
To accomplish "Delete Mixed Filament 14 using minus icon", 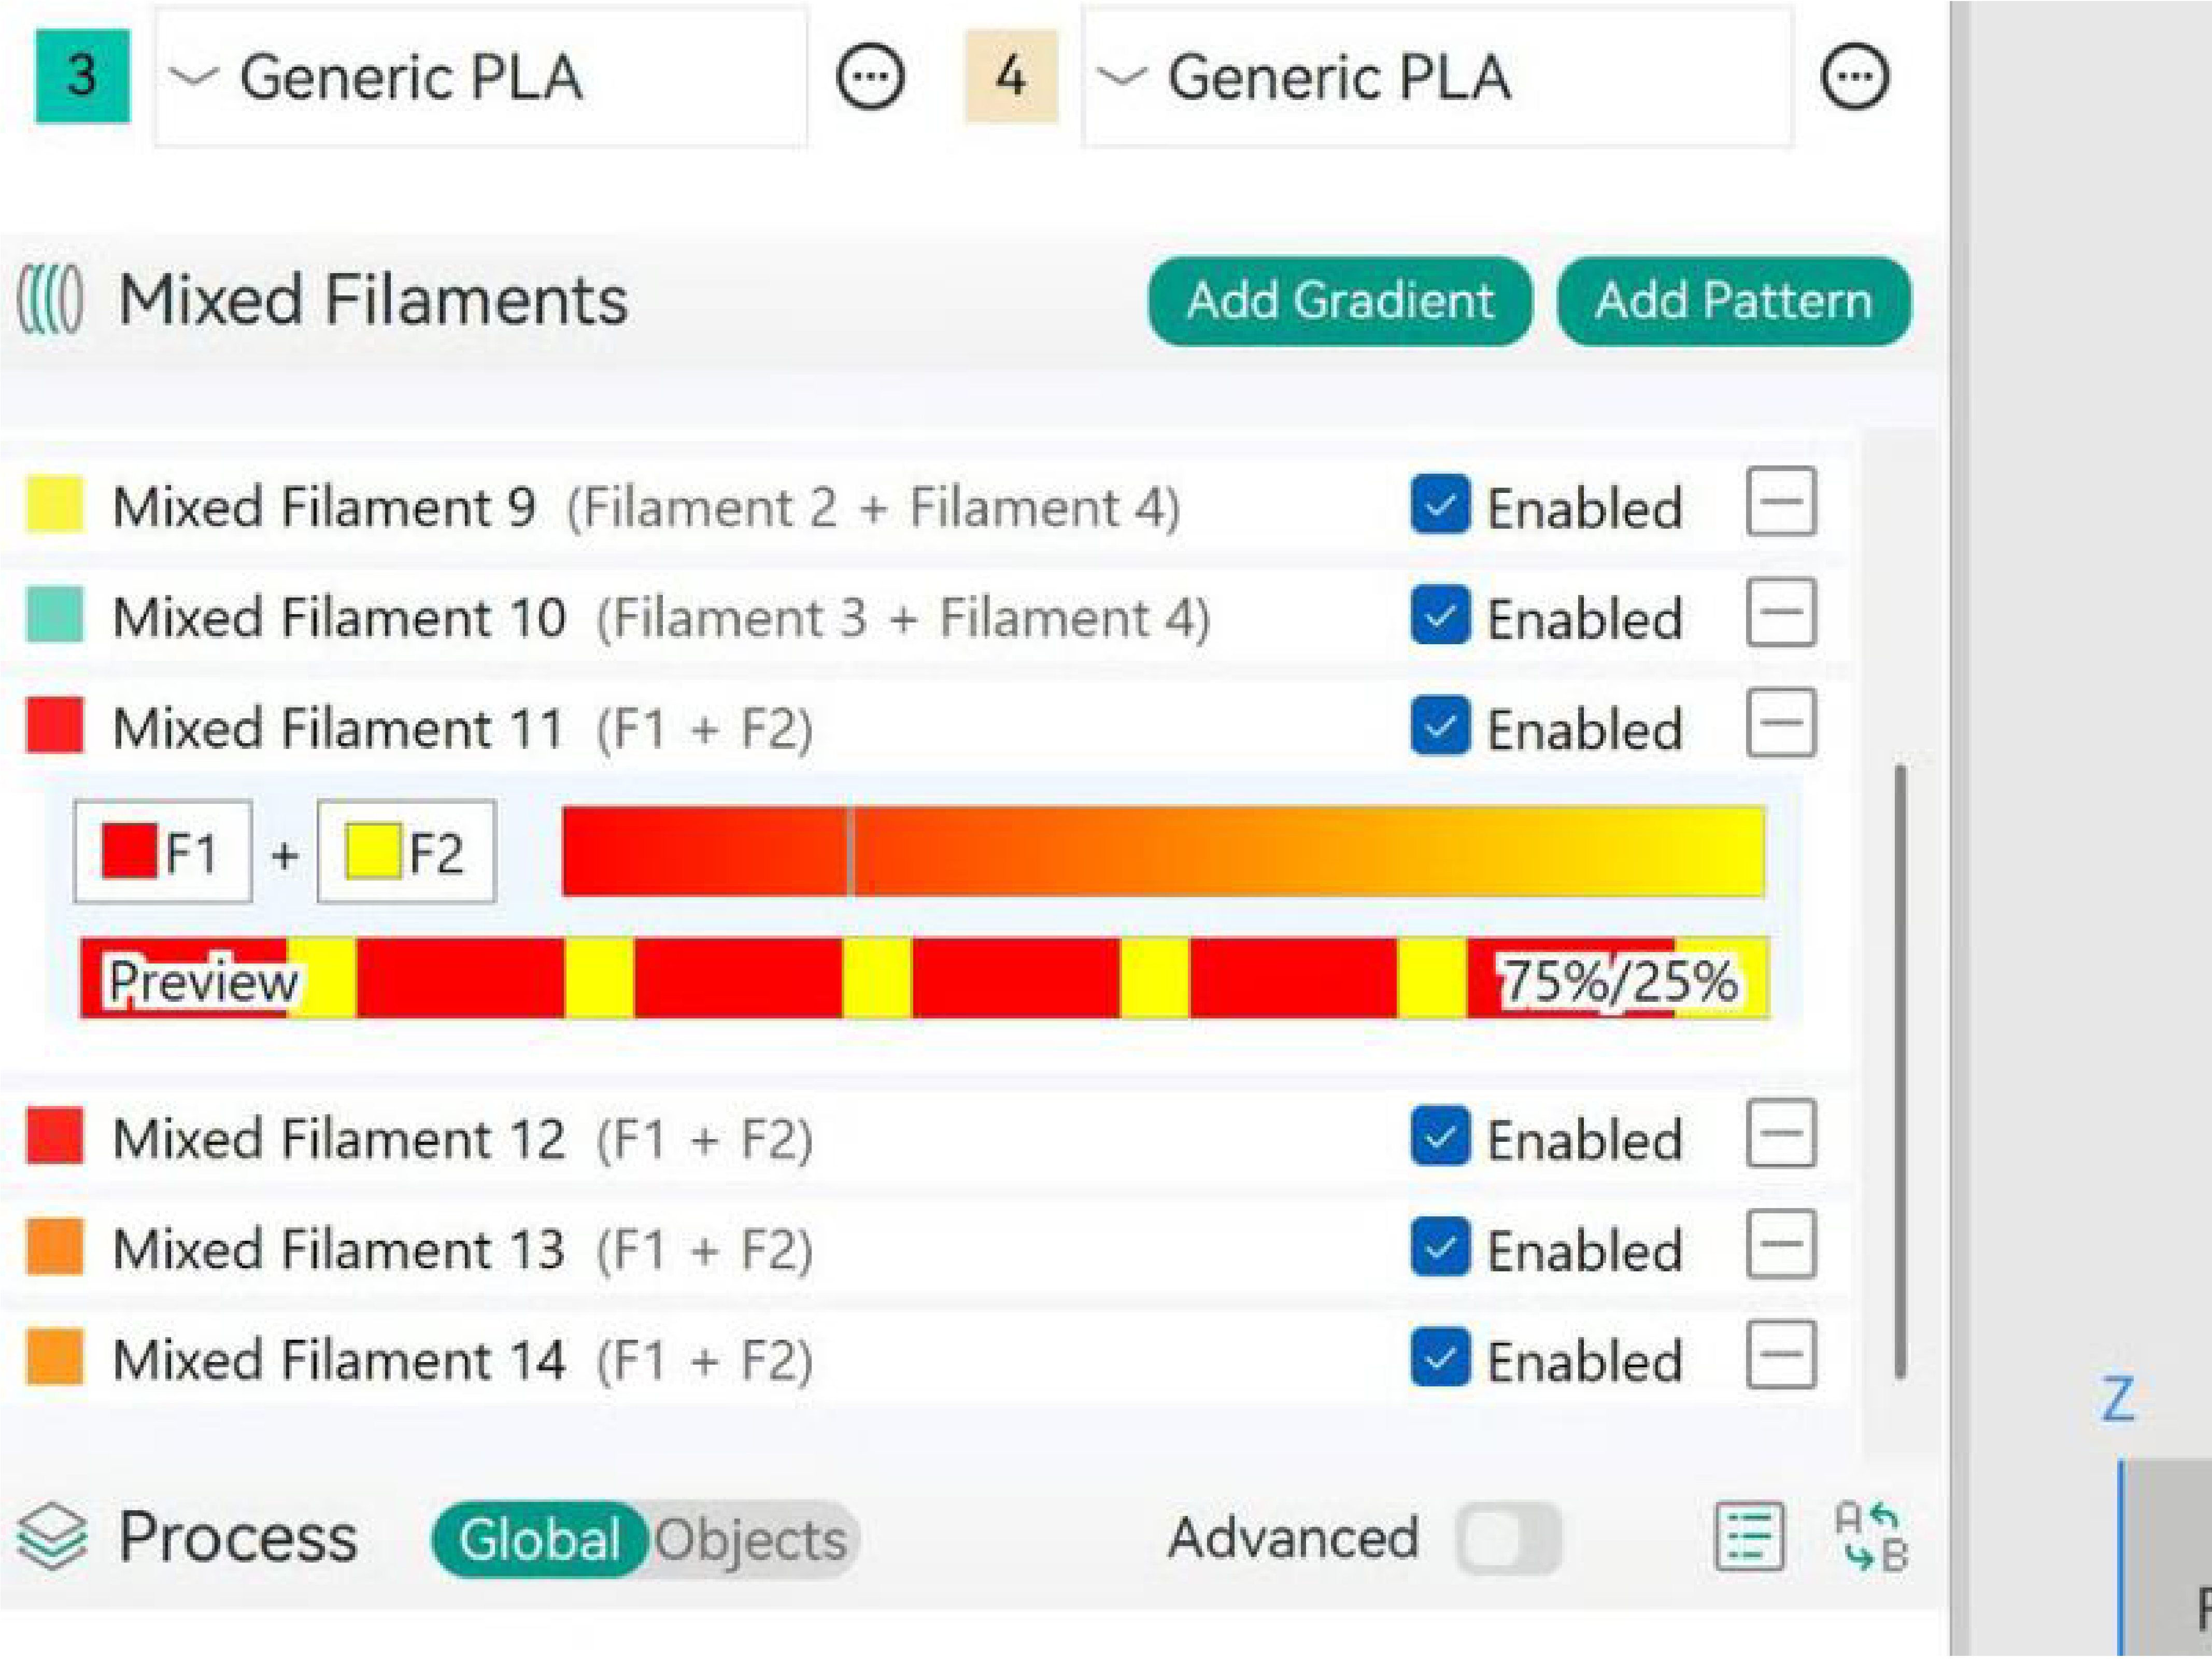I will [1781, 1356].
